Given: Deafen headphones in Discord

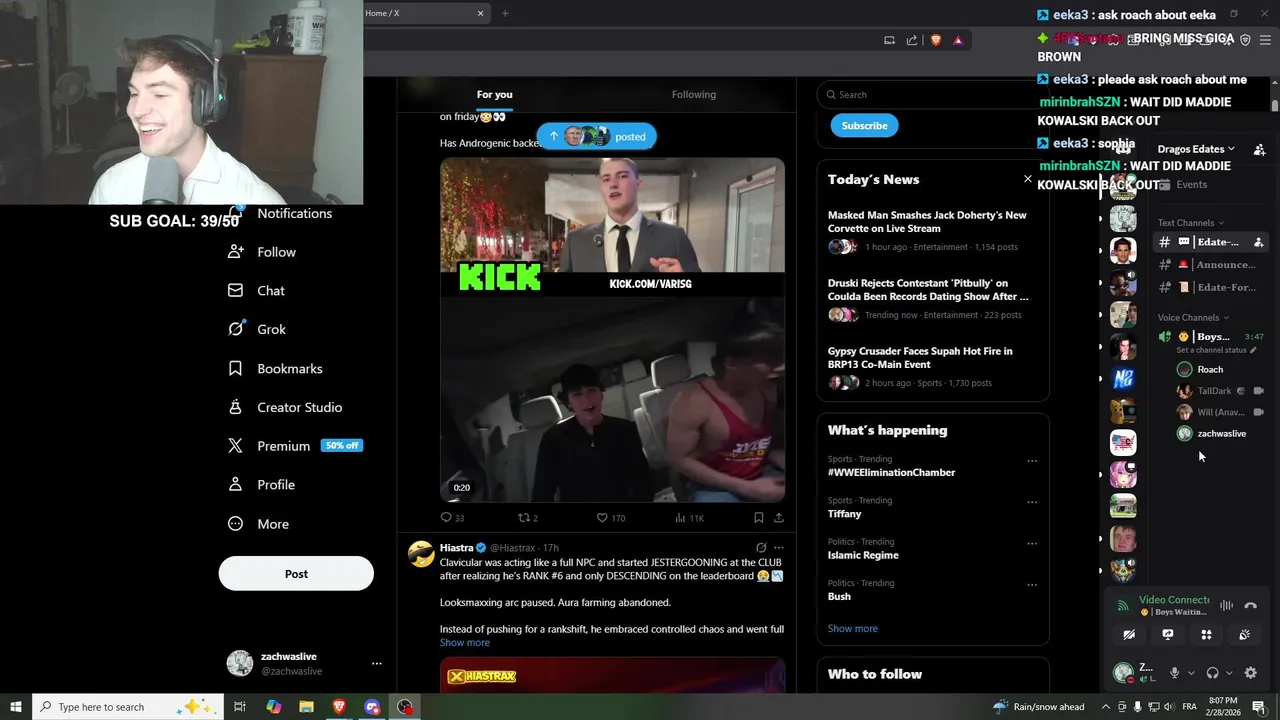Looking at the screenshot, I should [1212, 673].
